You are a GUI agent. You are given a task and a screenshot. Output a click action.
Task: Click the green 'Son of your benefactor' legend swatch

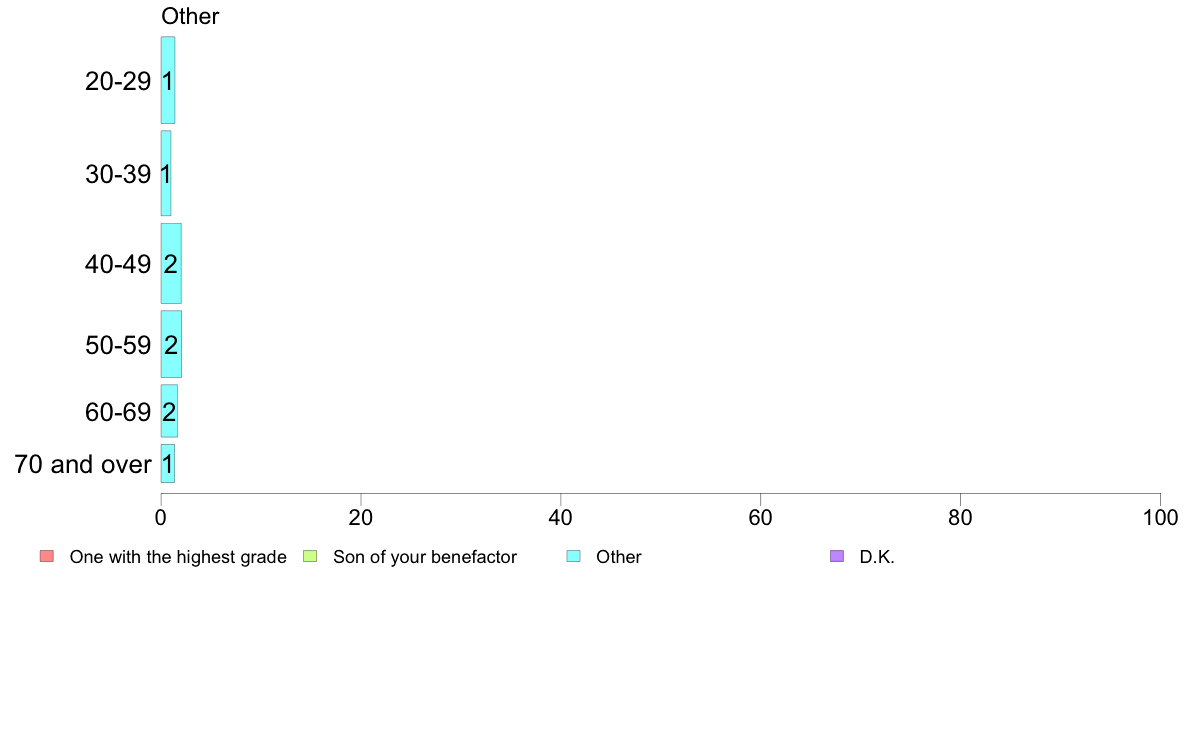[x=310, y=557]
